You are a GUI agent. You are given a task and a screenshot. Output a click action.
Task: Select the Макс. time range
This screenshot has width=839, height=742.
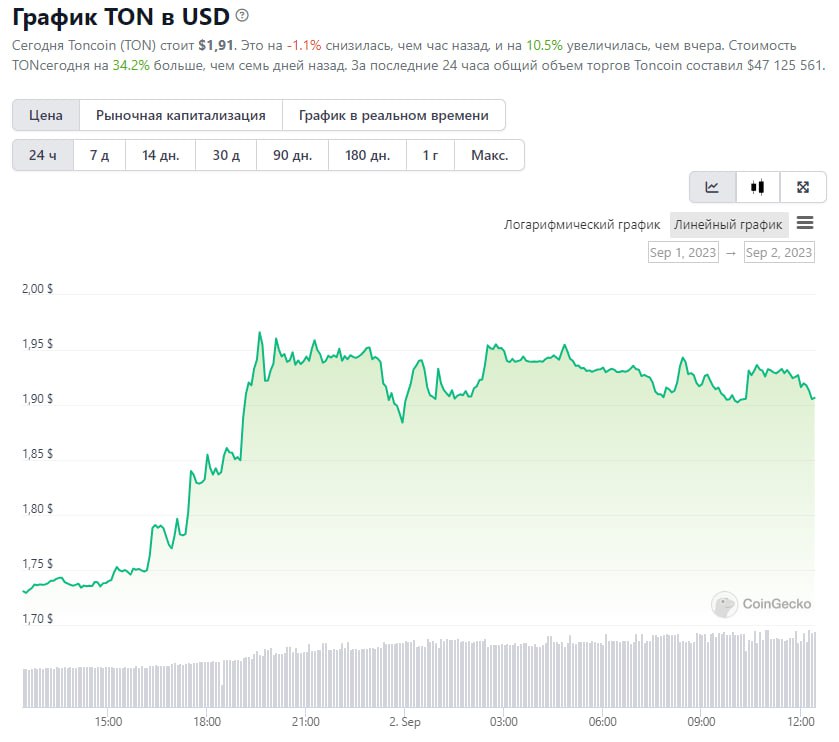coord(490,155)
